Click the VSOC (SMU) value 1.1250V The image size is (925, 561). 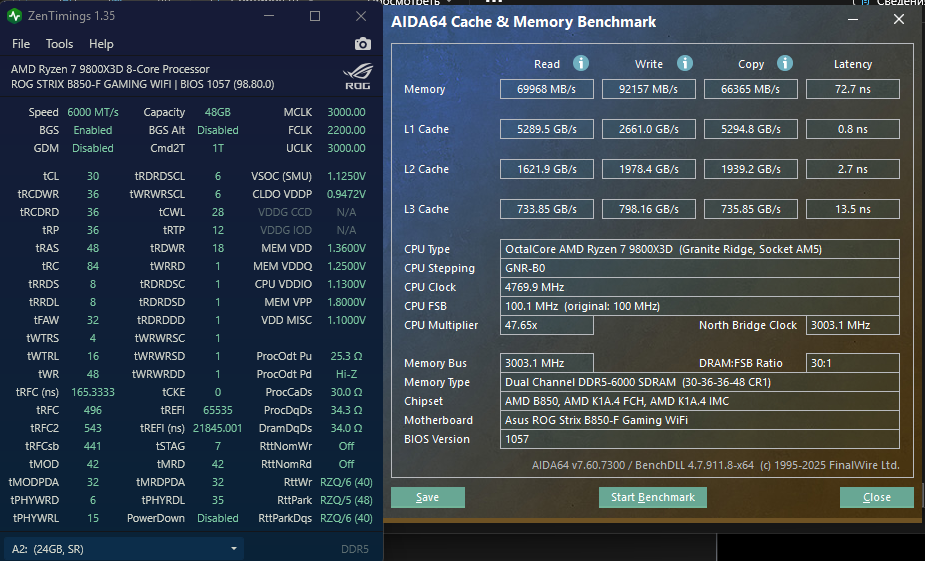click(346, 176)
